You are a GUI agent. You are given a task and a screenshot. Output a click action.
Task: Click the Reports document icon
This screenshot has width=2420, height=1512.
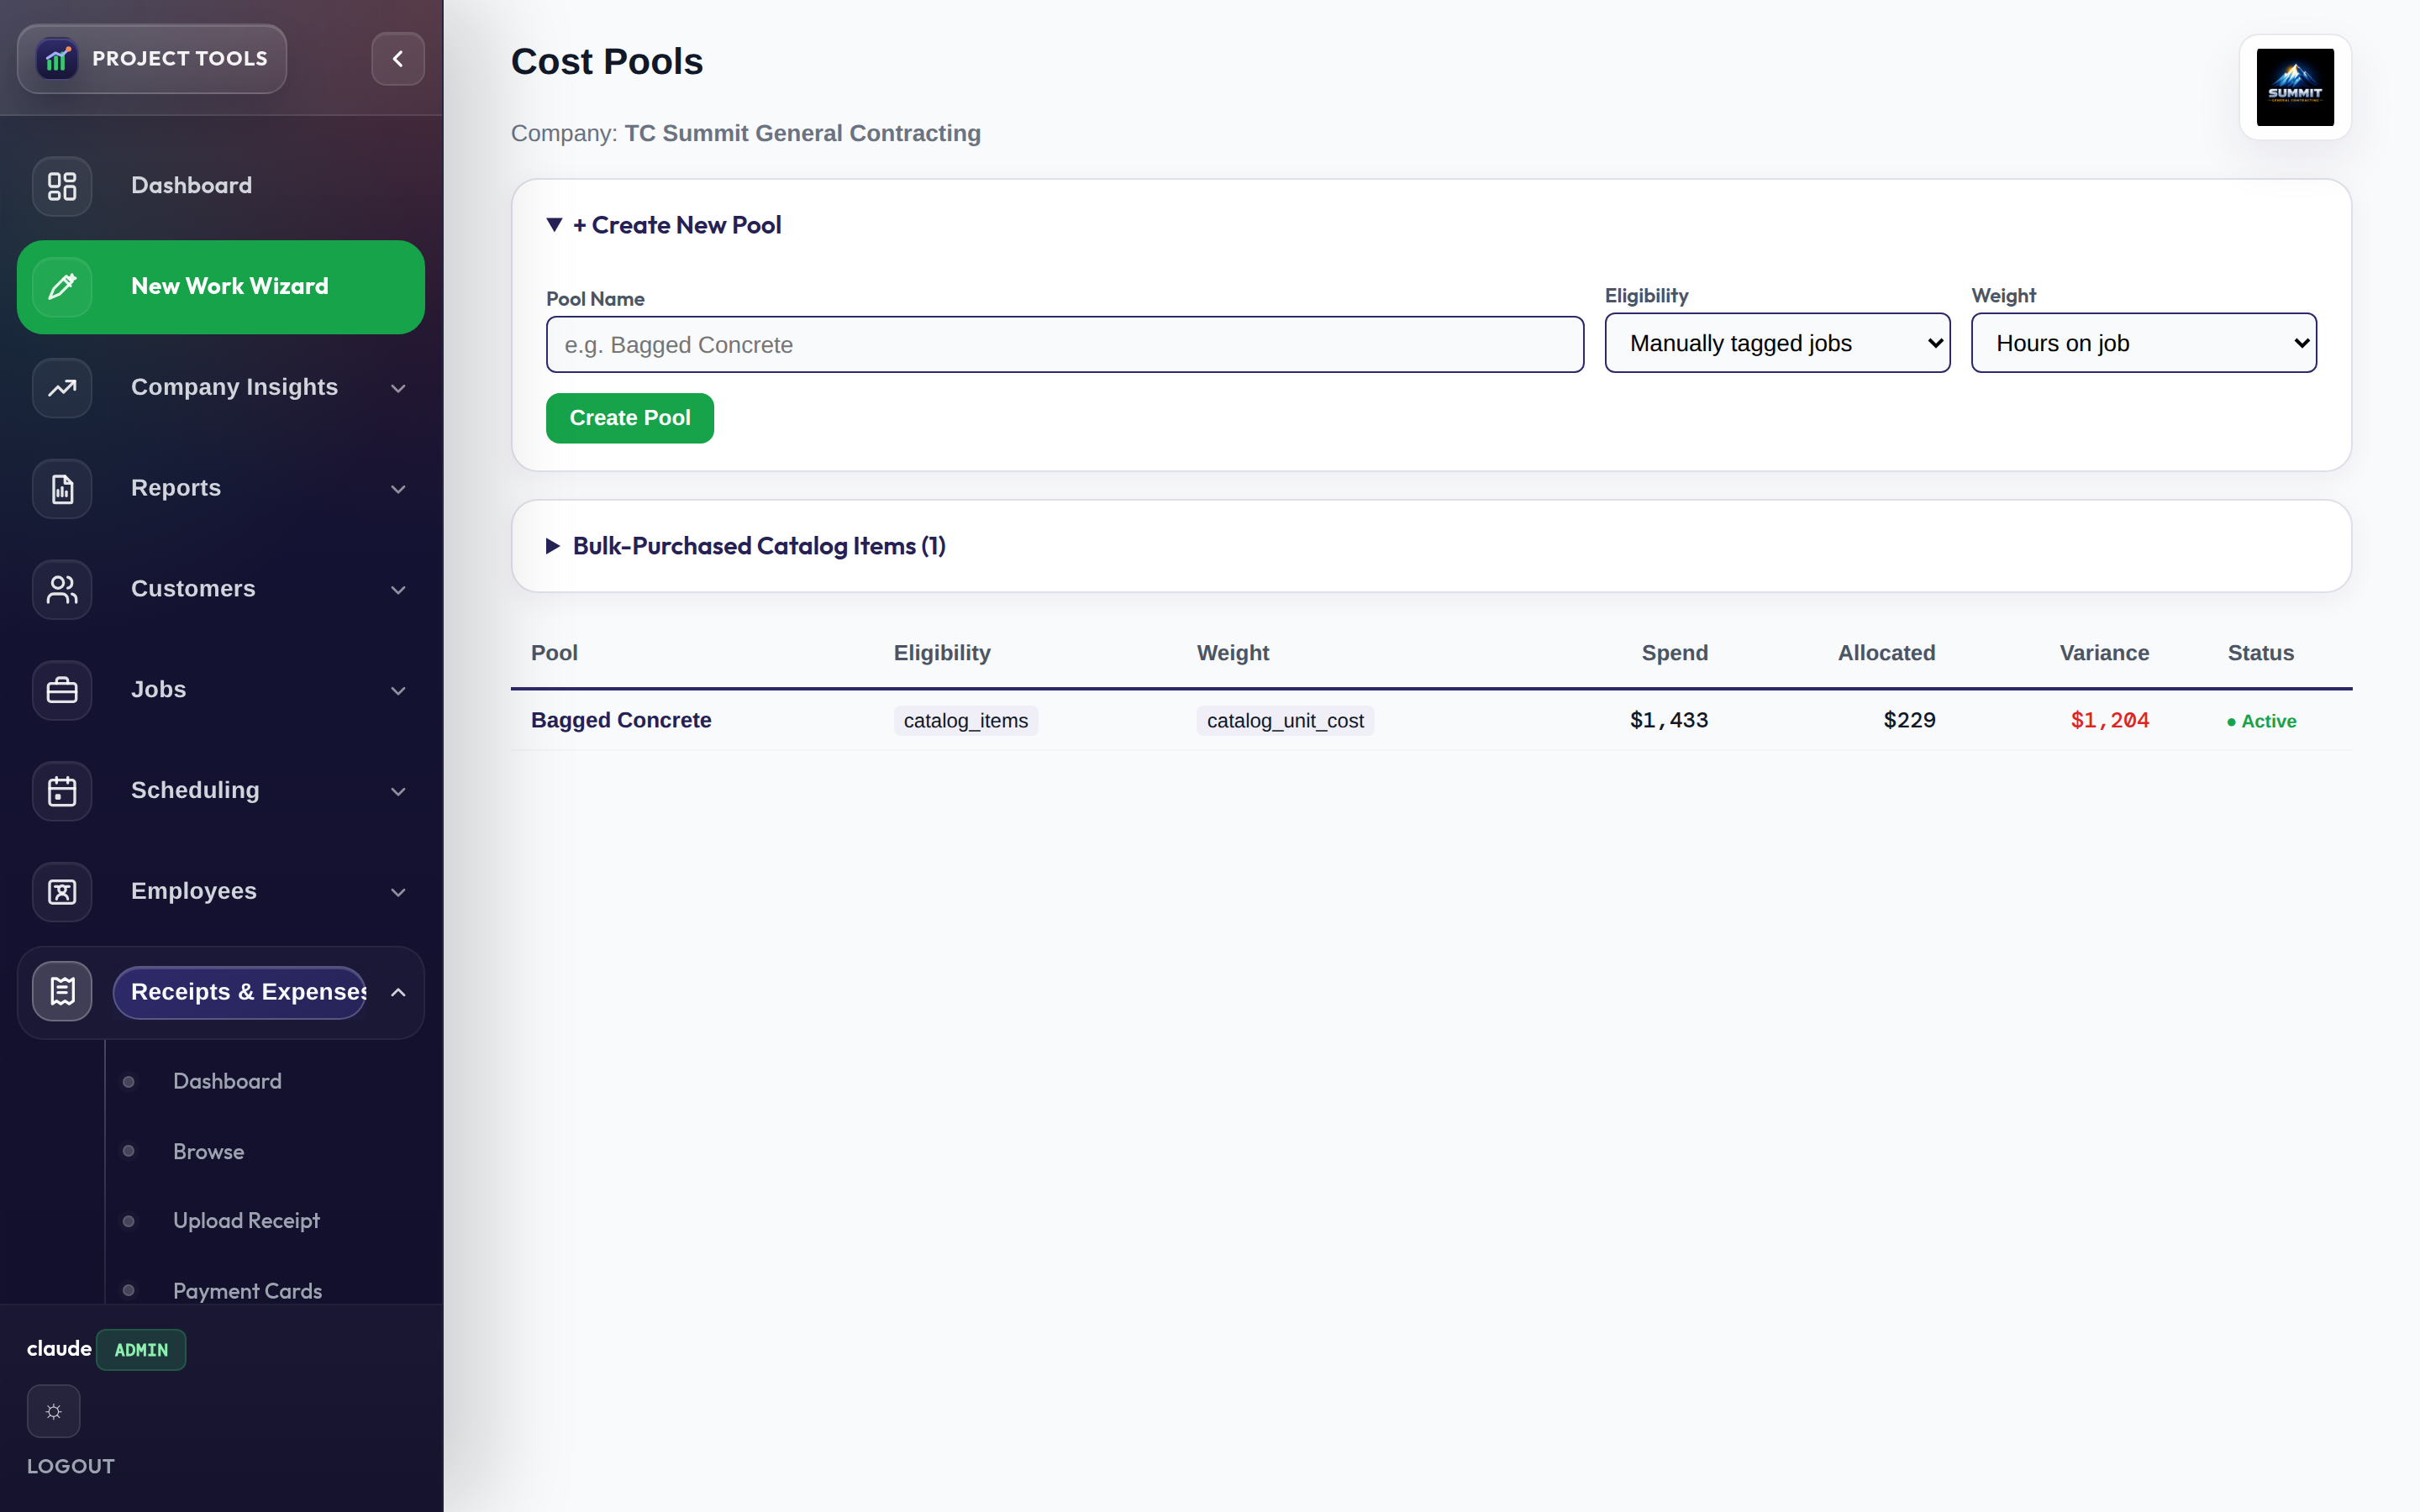(62, 489)
